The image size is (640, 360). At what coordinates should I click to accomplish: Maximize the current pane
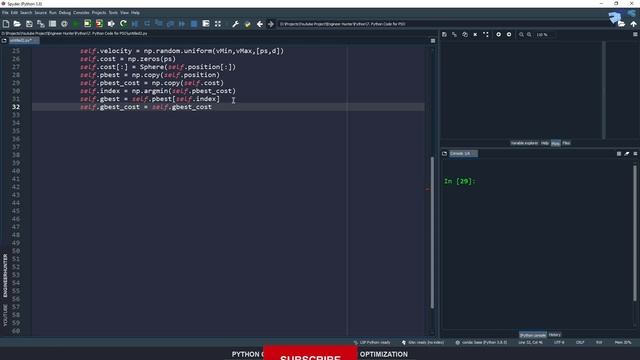click(x=206, y=24)
